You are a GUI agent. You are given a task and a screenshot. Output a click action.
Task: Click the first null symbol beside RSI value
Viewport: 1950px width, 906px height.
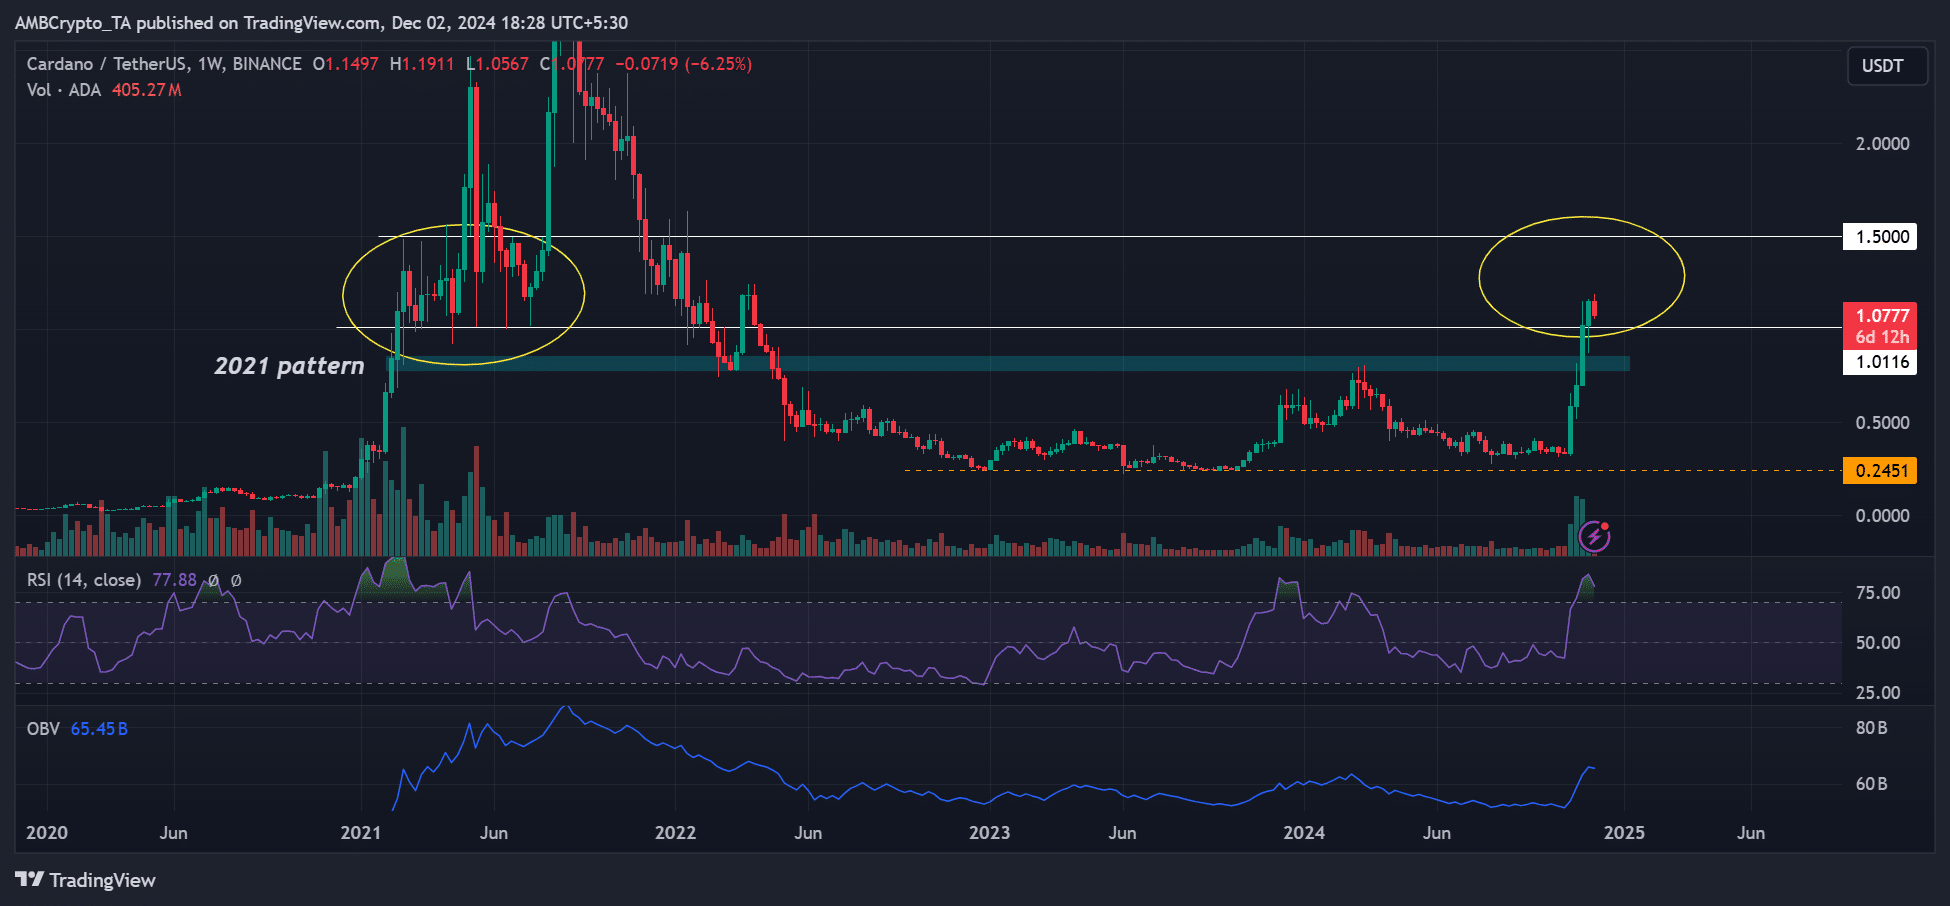click(x=213, y=580)
